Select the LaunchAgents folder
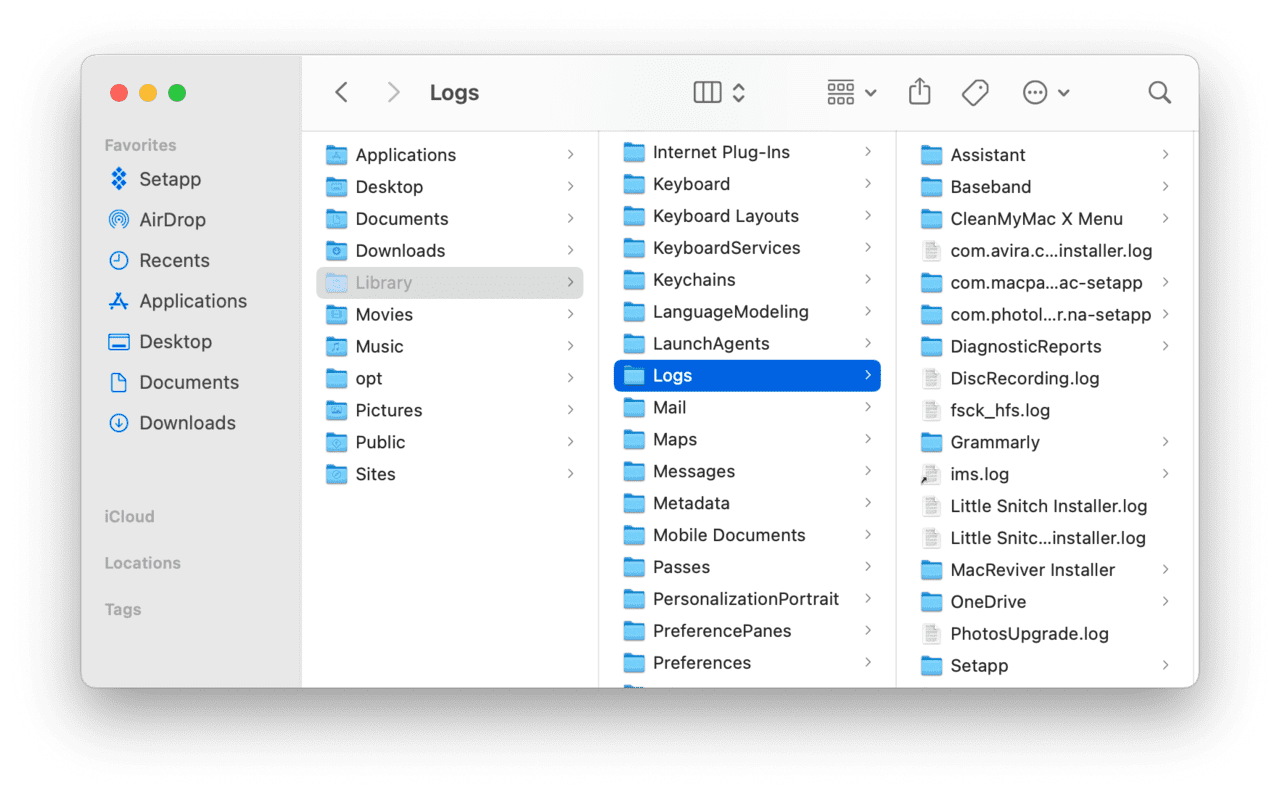The width and height of the screenshot is (1280, 795). pos(747,344)
